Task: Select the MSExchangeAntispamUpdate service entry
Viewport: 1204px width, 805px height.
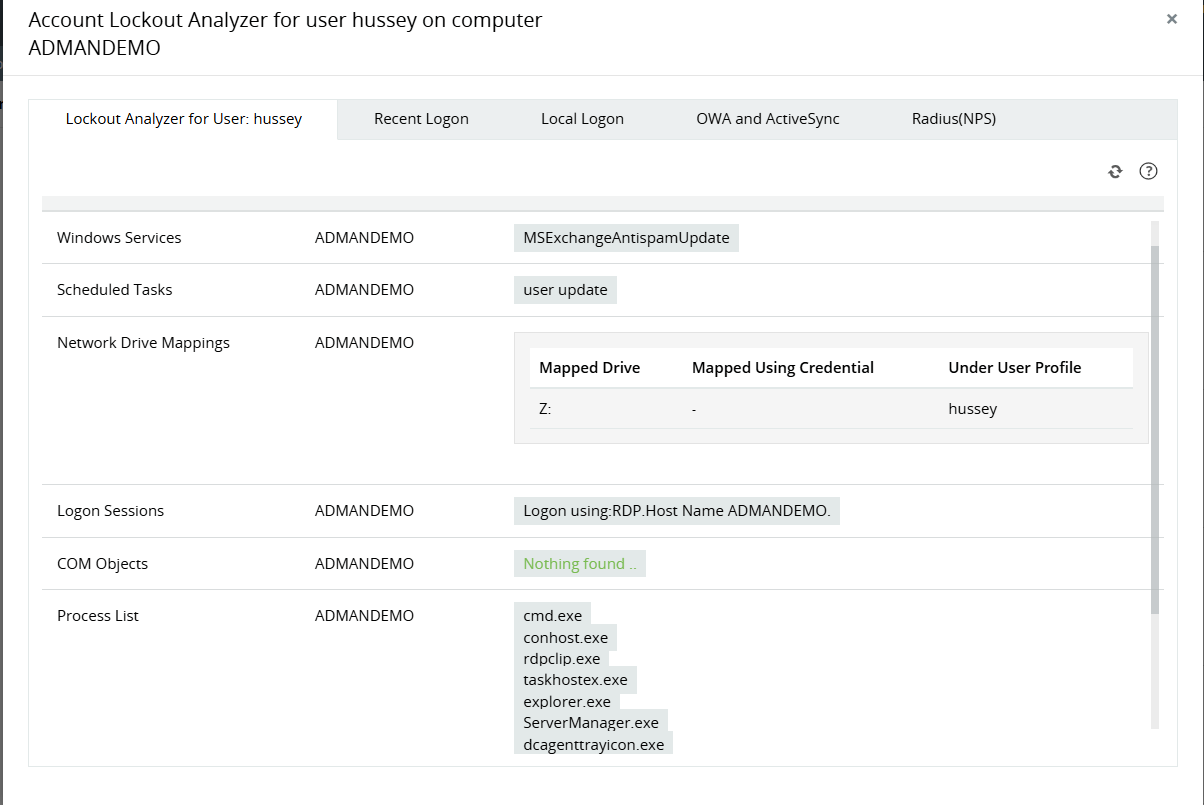Action: pos(626,237)
